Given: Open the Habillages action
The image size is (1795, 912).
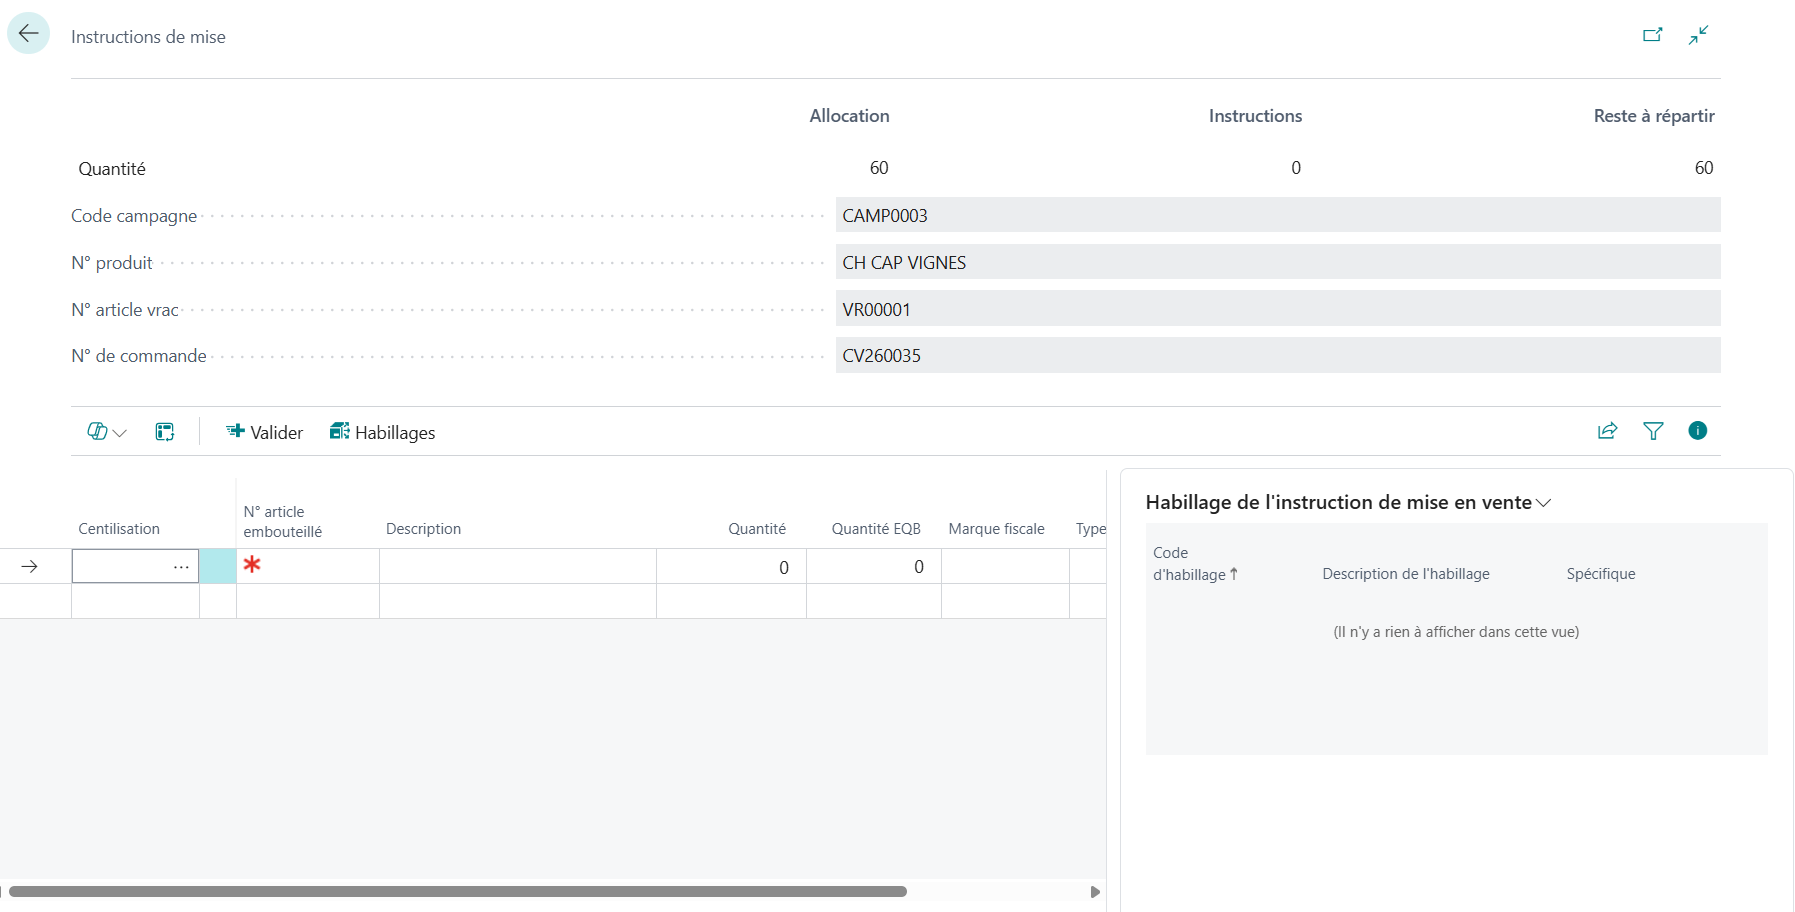Looking at the screenshot, I should (382, 432).
